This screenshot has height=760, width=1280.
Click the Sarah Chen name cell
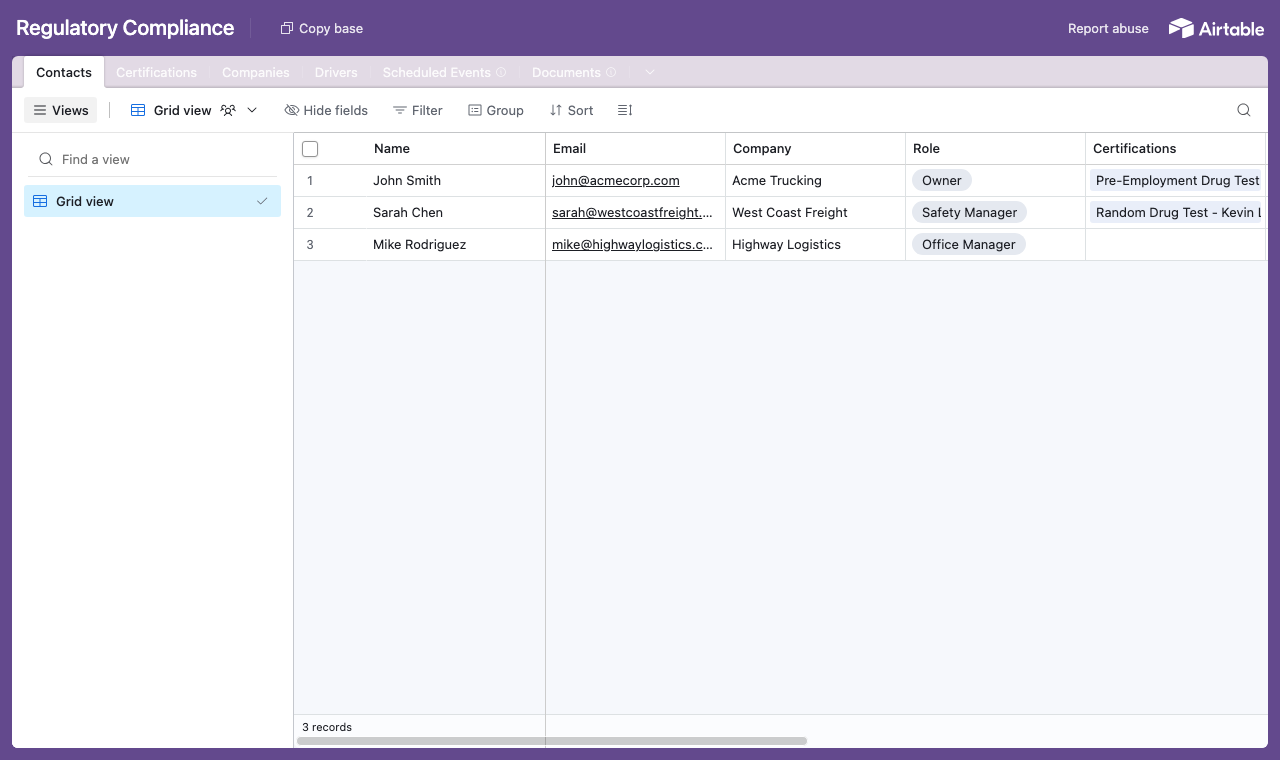point(455,213)
